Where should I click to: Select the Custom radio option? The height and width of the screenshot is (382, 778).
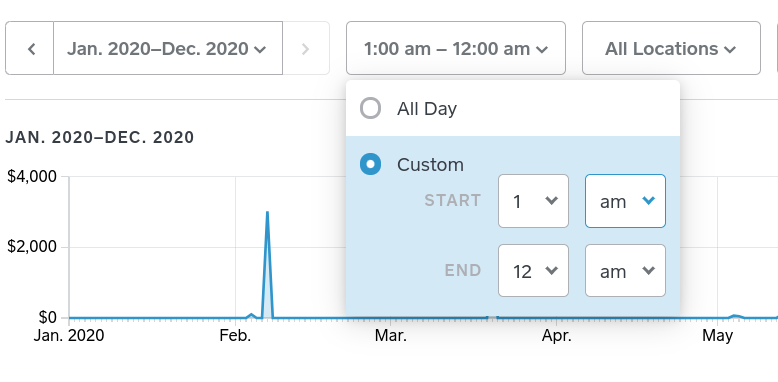point(370,164)
